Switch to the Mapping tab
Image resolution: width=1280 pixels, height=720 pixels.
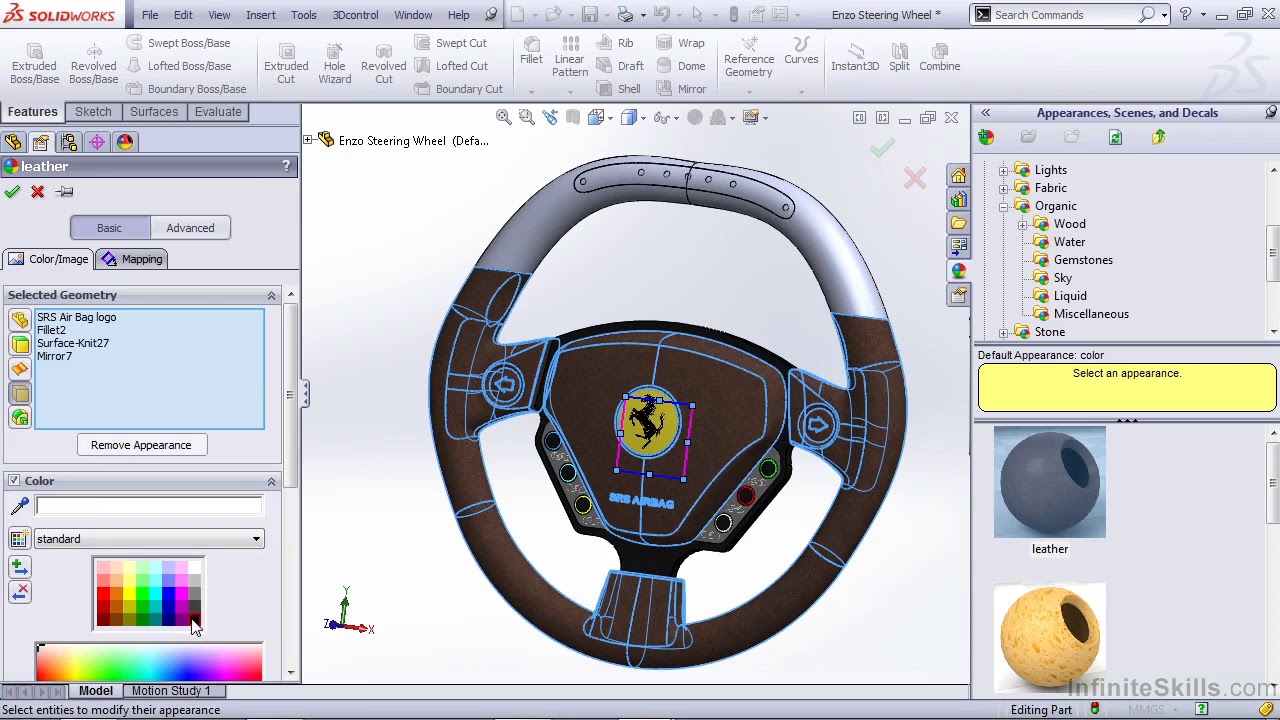tap(132, 259)
